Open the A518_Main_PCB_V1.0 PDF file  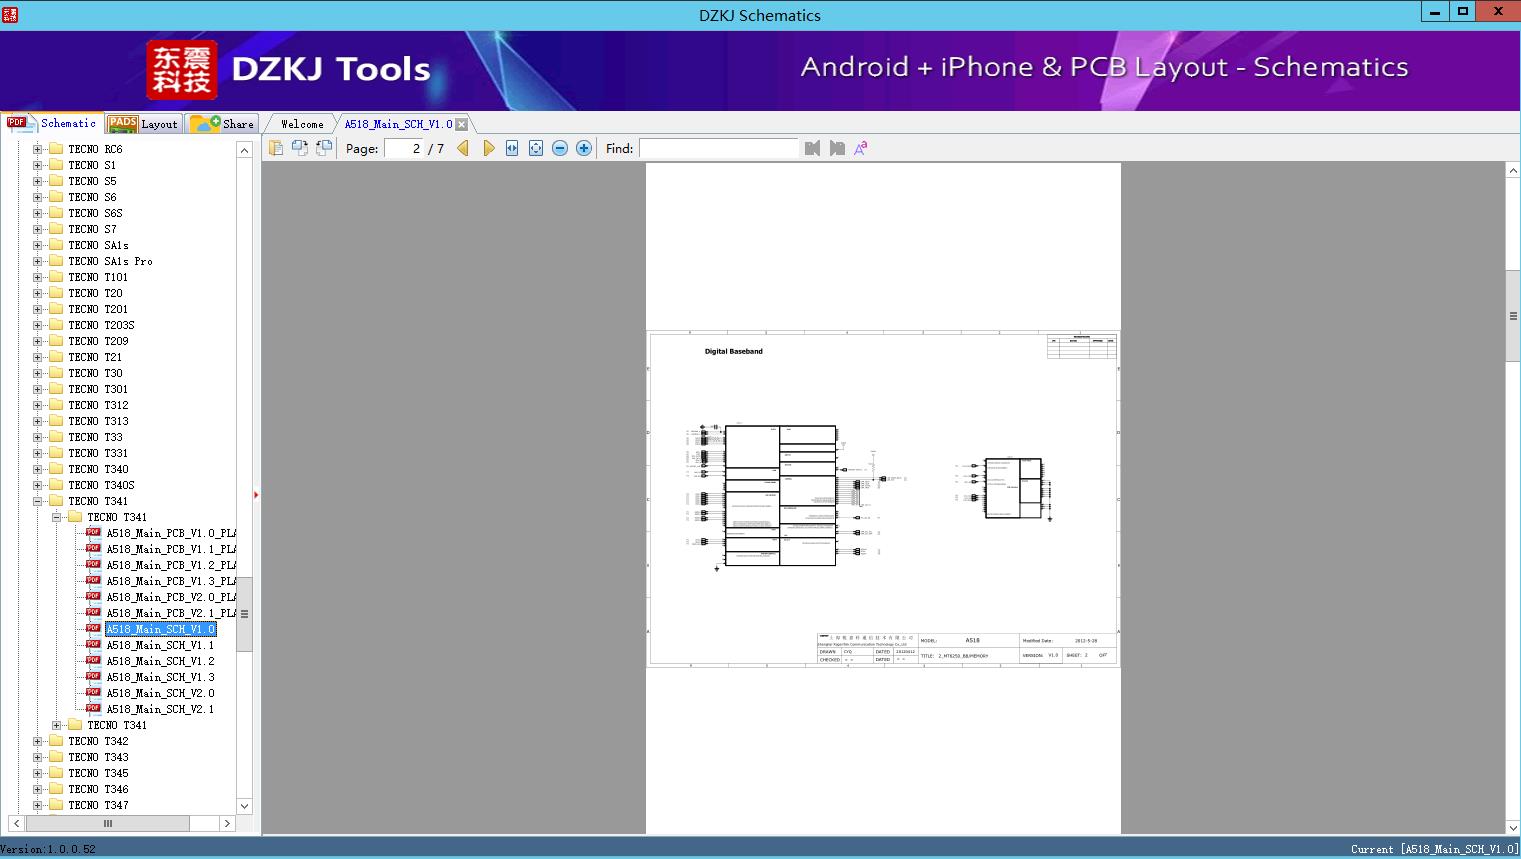point(171,533)
